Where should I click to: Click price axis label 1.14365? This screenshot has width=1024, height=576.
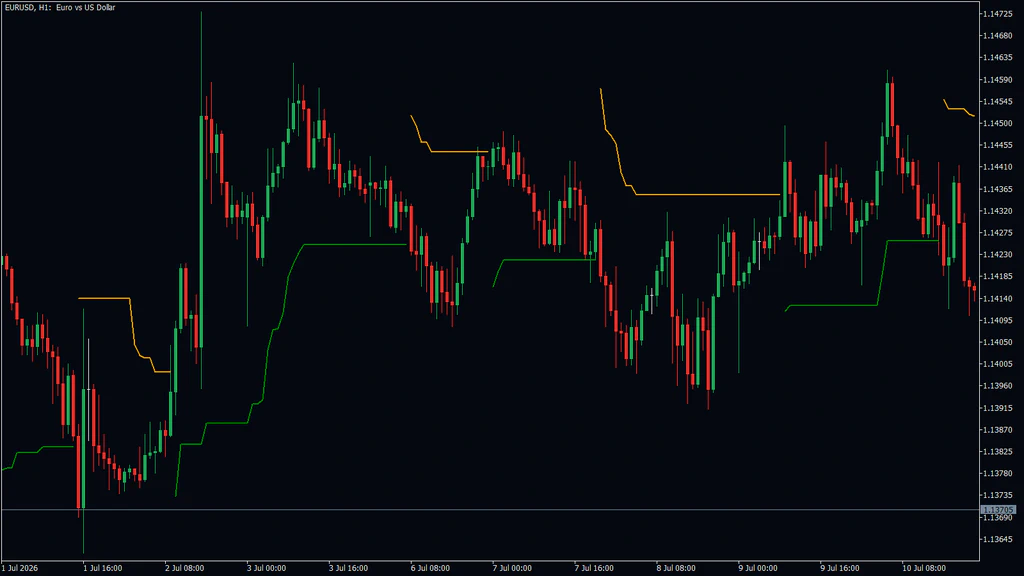[x=998, y=189]
